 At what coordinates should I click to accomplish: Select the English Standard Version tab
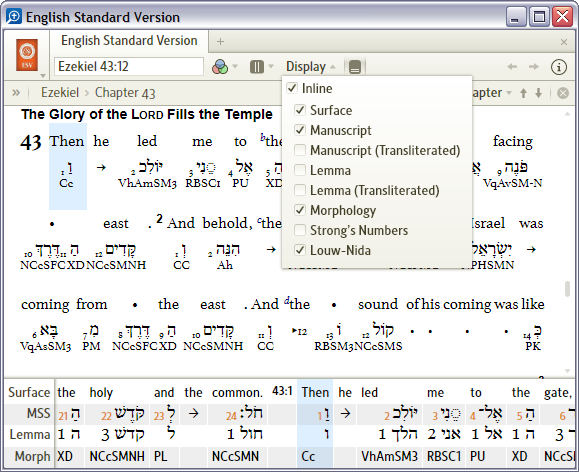[129, 41]
